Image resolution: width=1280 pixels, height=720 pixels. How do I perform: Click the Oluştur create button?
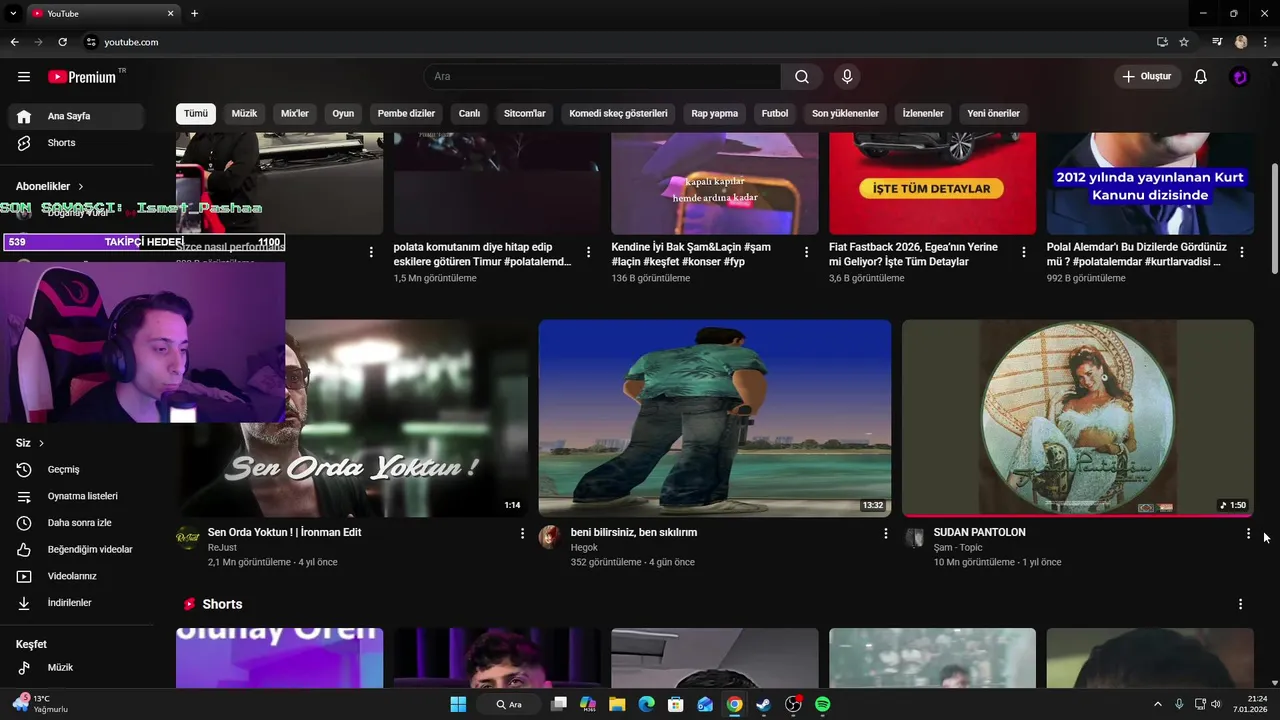click(1148, 77)
